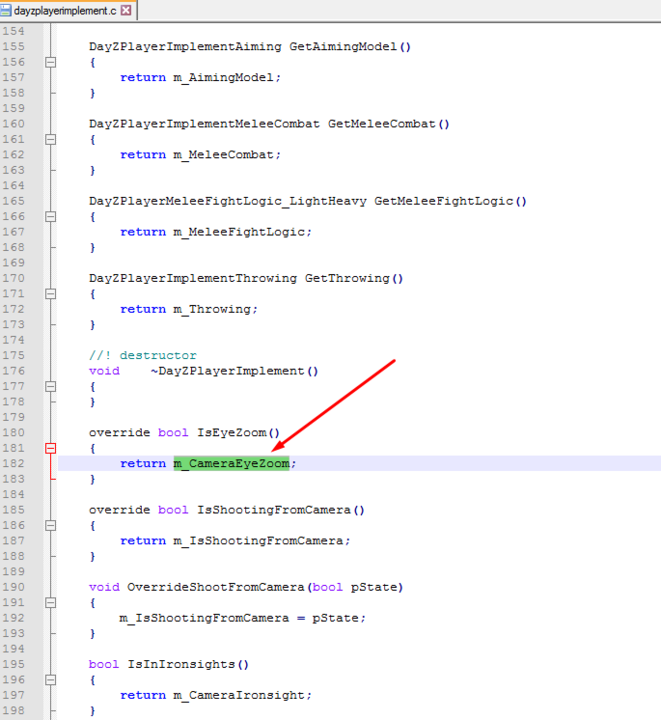This screenshot has height=720, width=661.
Task: Click return keyword on line 182
Action: [x=143, y=464]
